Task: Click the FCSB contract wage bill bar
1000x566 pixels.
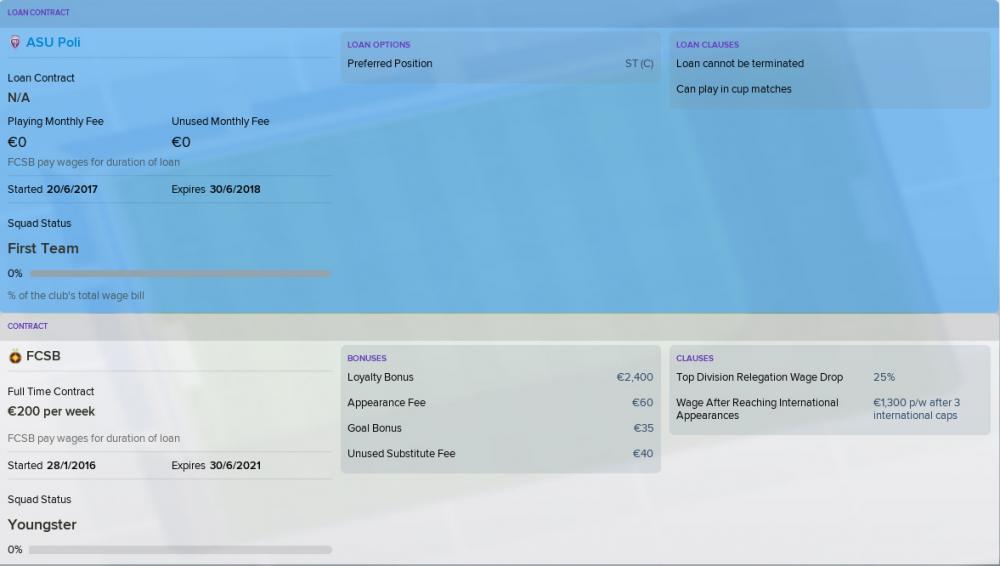Action: click(x=180, y=549)
